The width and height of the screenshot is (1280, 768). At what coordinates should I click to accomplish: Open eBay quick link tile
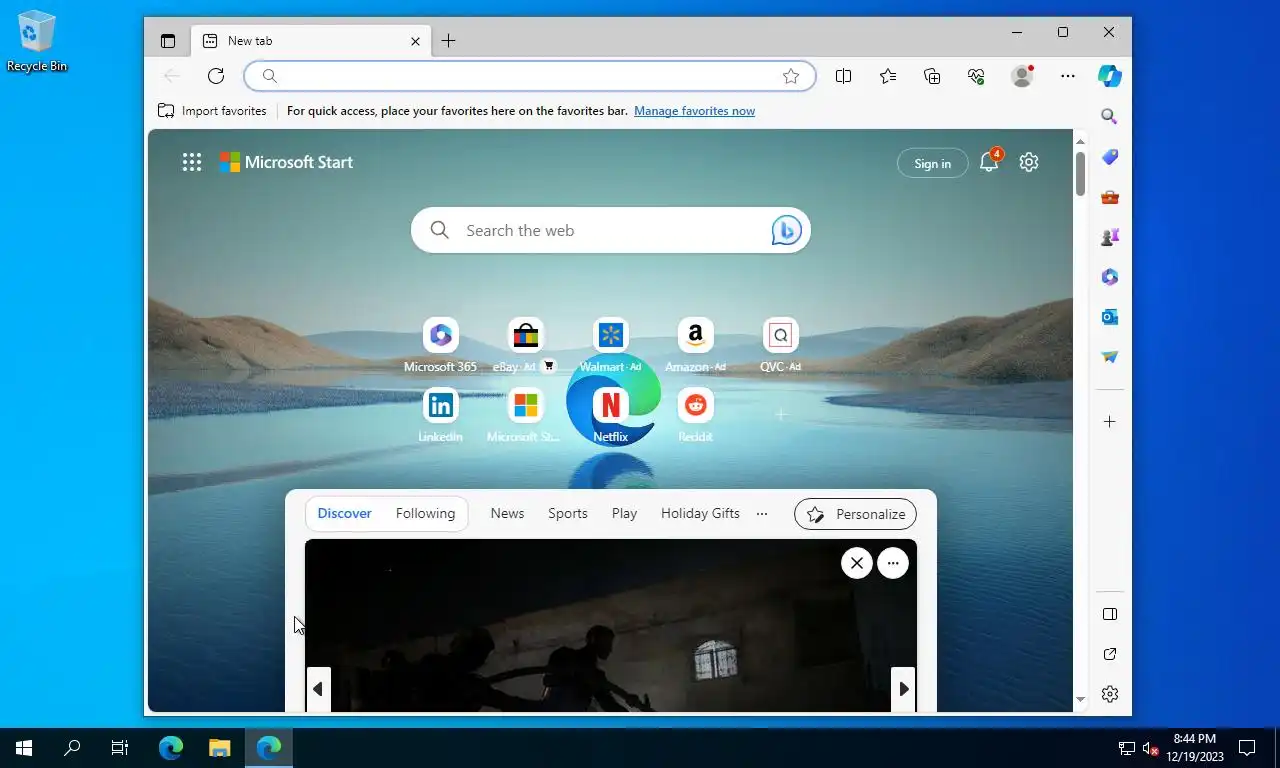point(525,346)
